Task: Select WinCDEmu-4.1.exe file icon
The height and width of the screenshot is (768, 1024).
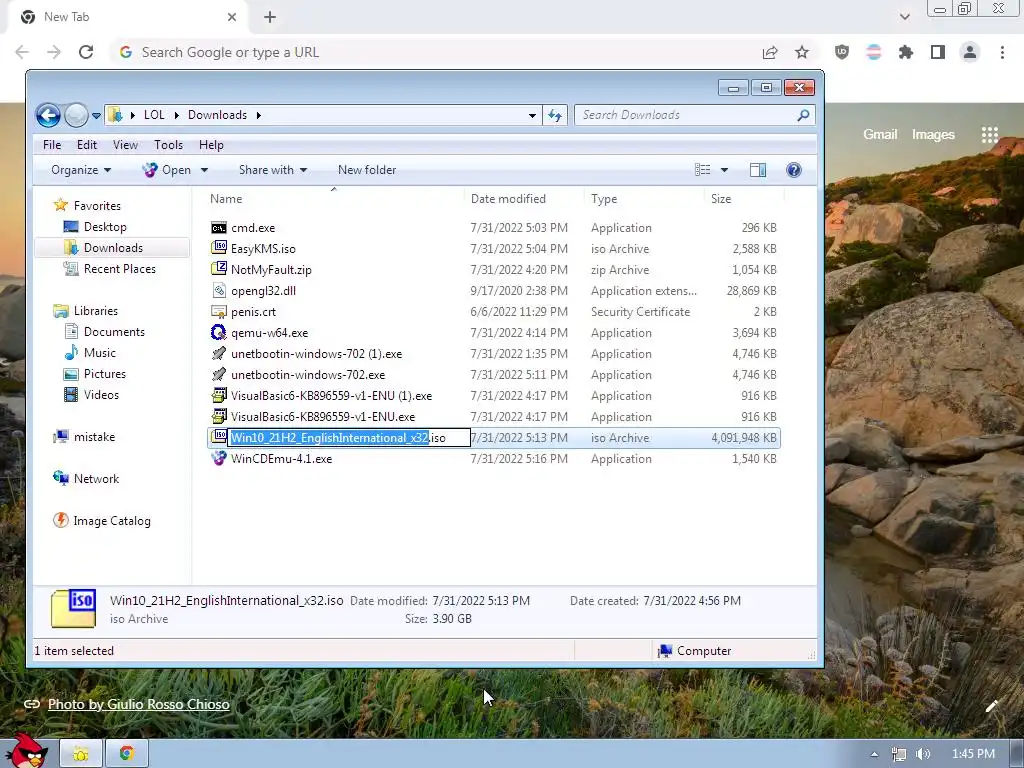Action: point(219,458)
